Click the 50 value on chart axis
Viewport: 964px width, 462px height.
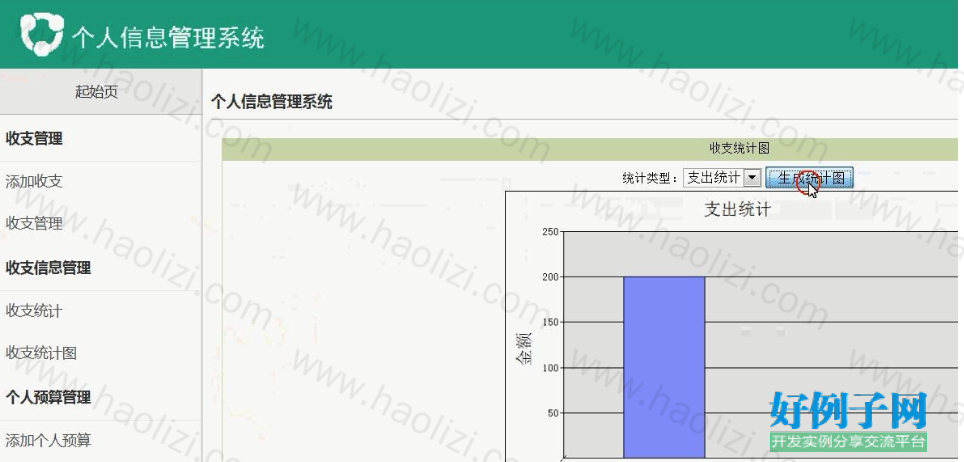coord(553,413)
